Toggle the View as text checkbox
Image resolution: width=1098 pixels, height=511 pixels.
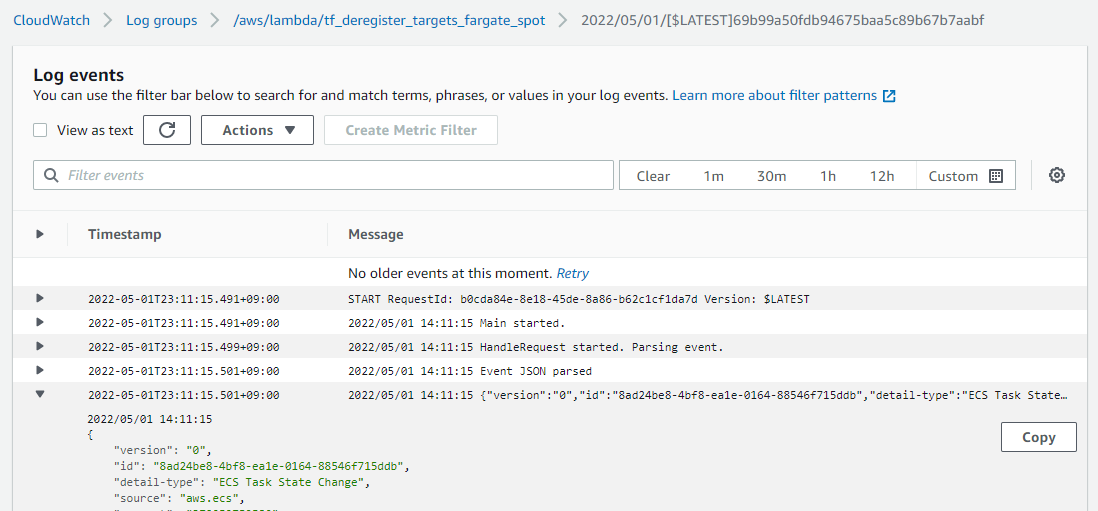[x=41, y=130]
